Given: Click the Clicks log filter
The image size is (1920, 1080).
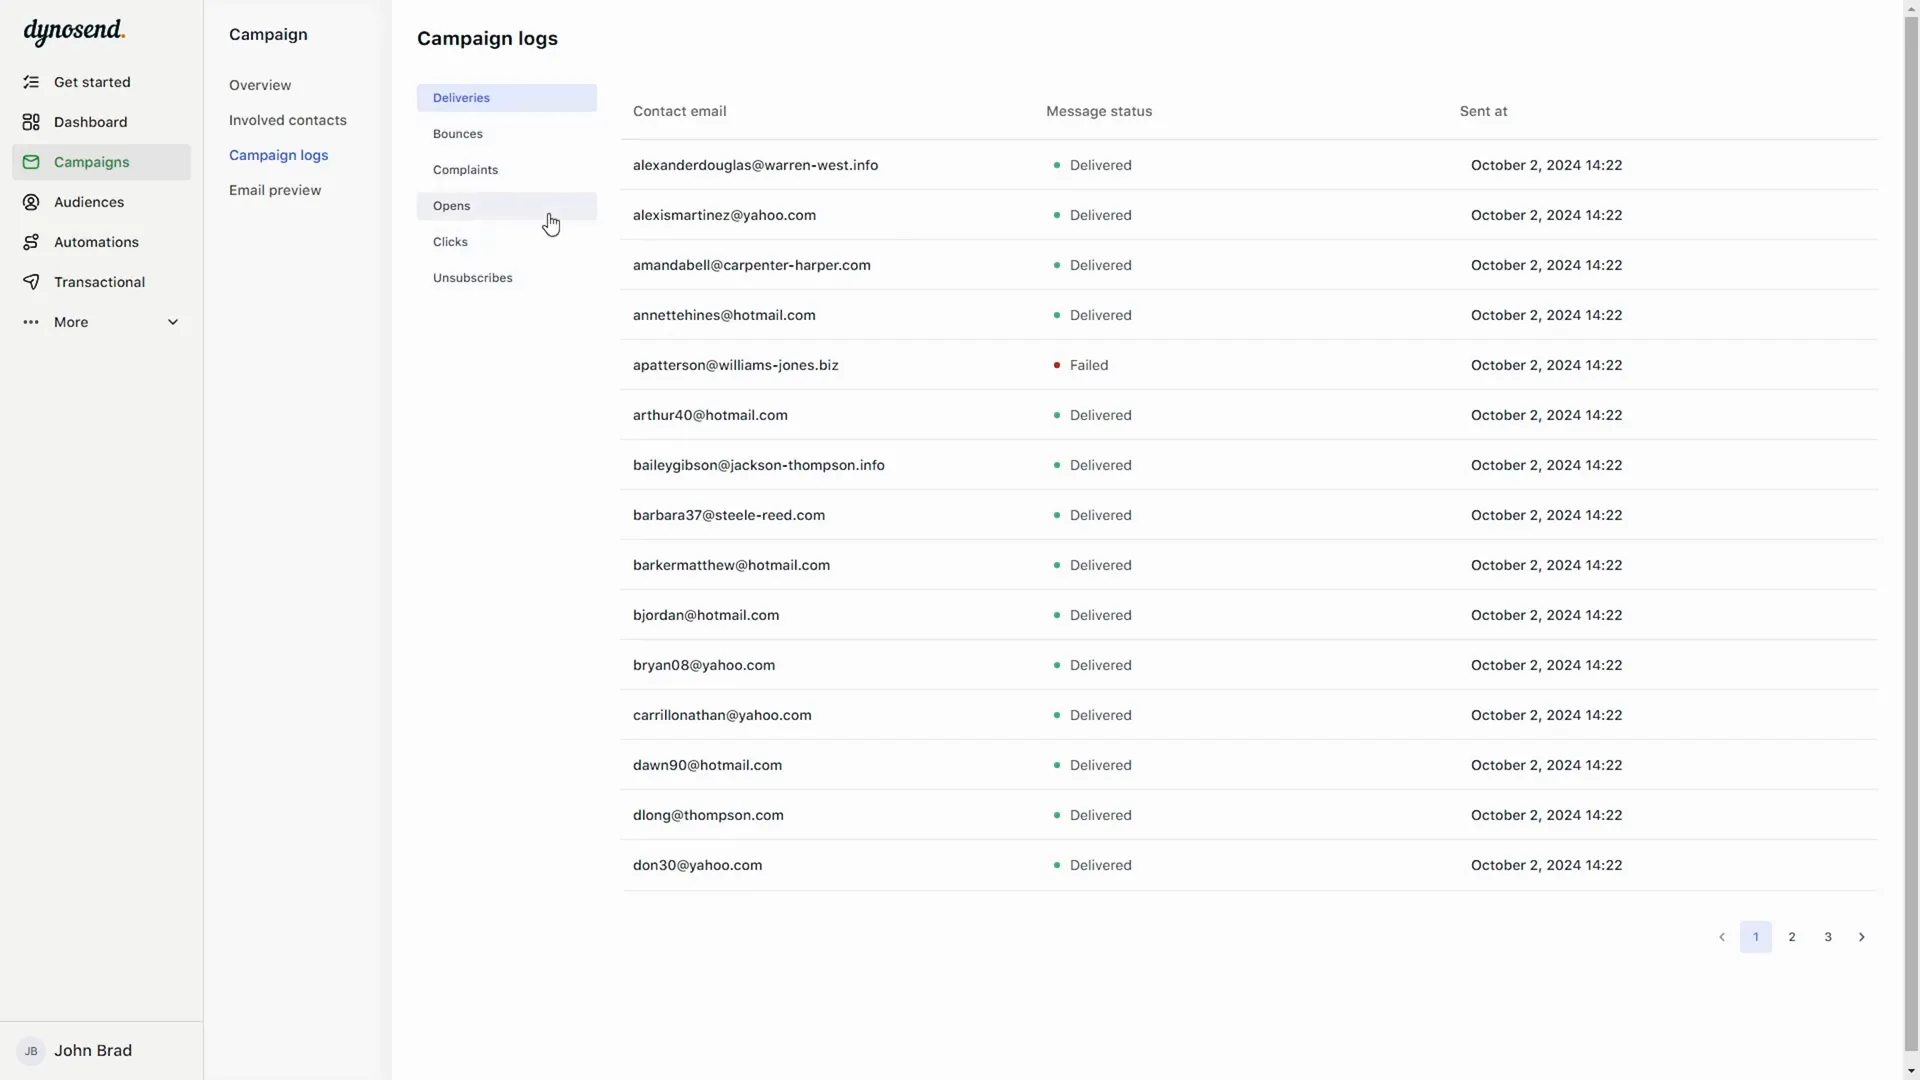Looking at the screenshot, I should point(450,241).
